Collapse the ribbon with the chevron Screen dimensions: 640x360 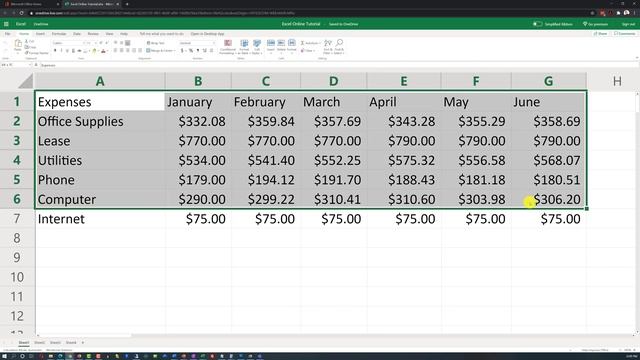click(x=636, y=58)
